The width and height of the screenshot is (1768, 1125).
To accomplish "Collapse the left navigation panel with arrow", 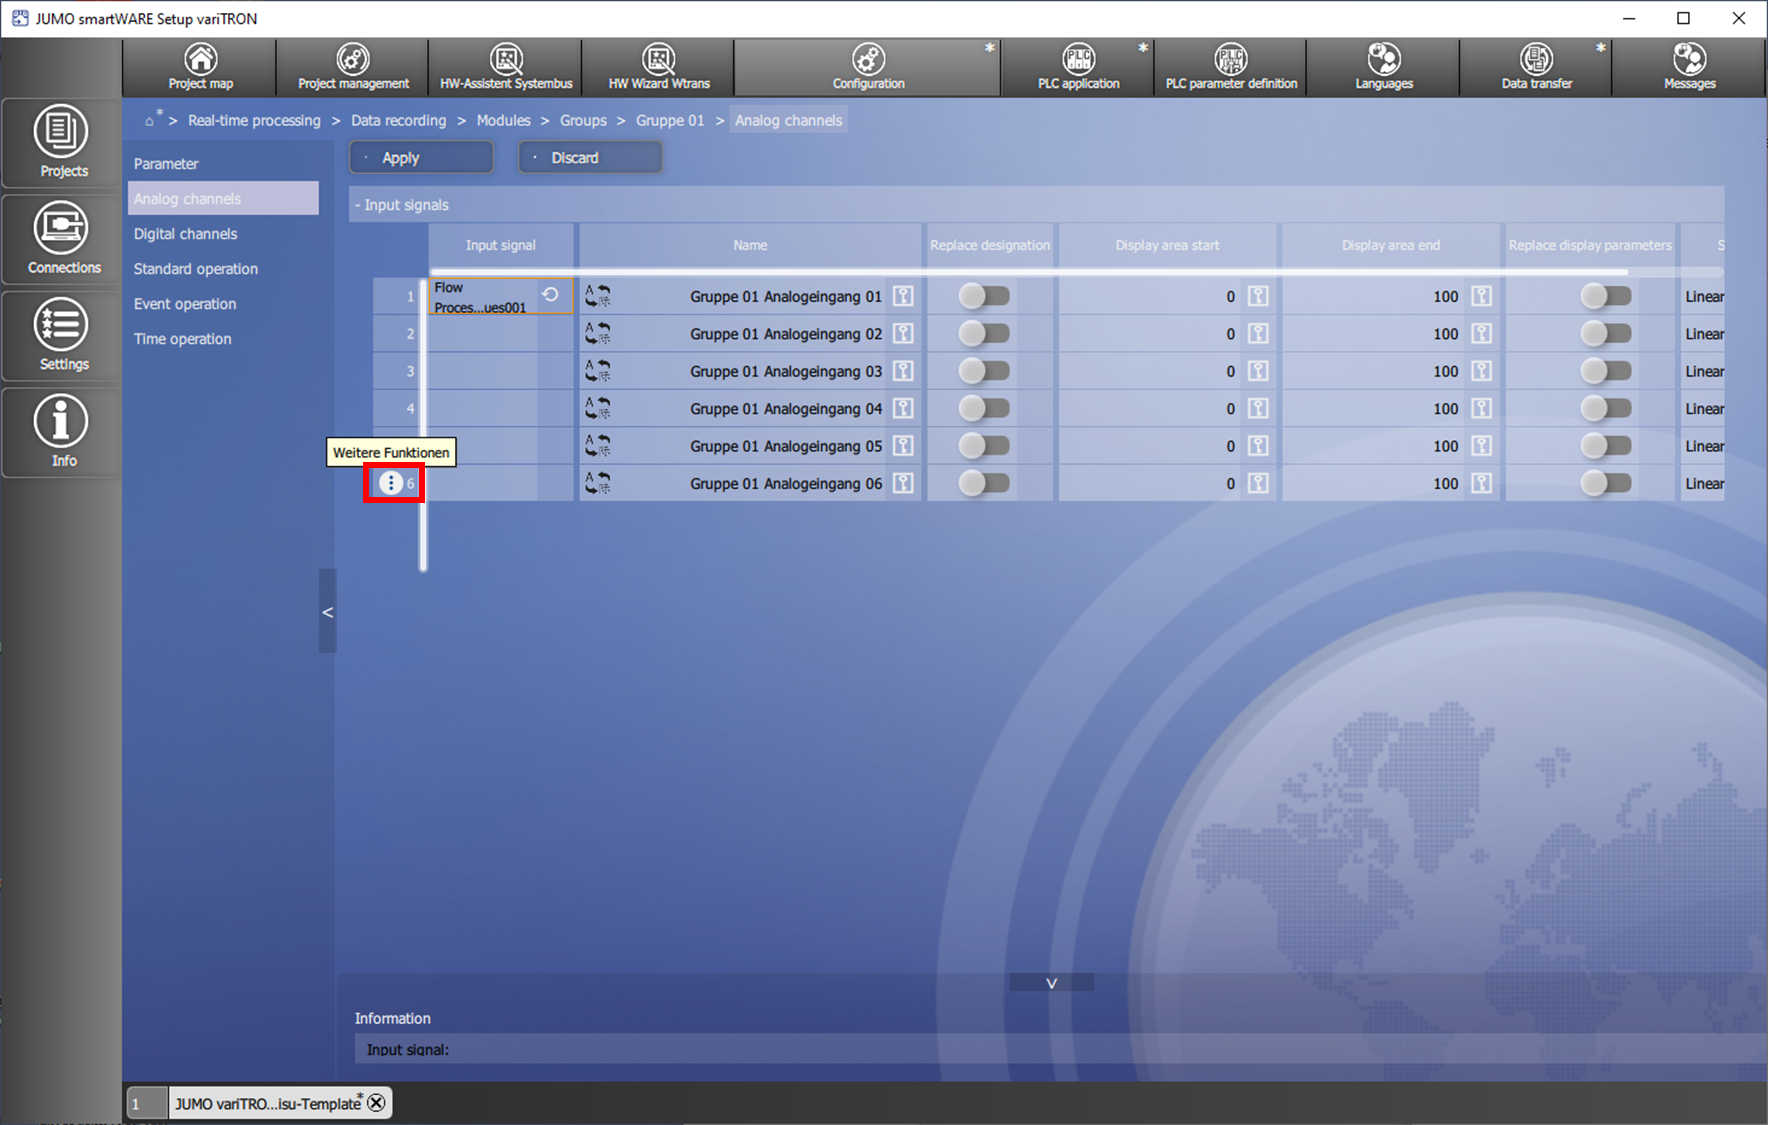I will click(327, 612).
